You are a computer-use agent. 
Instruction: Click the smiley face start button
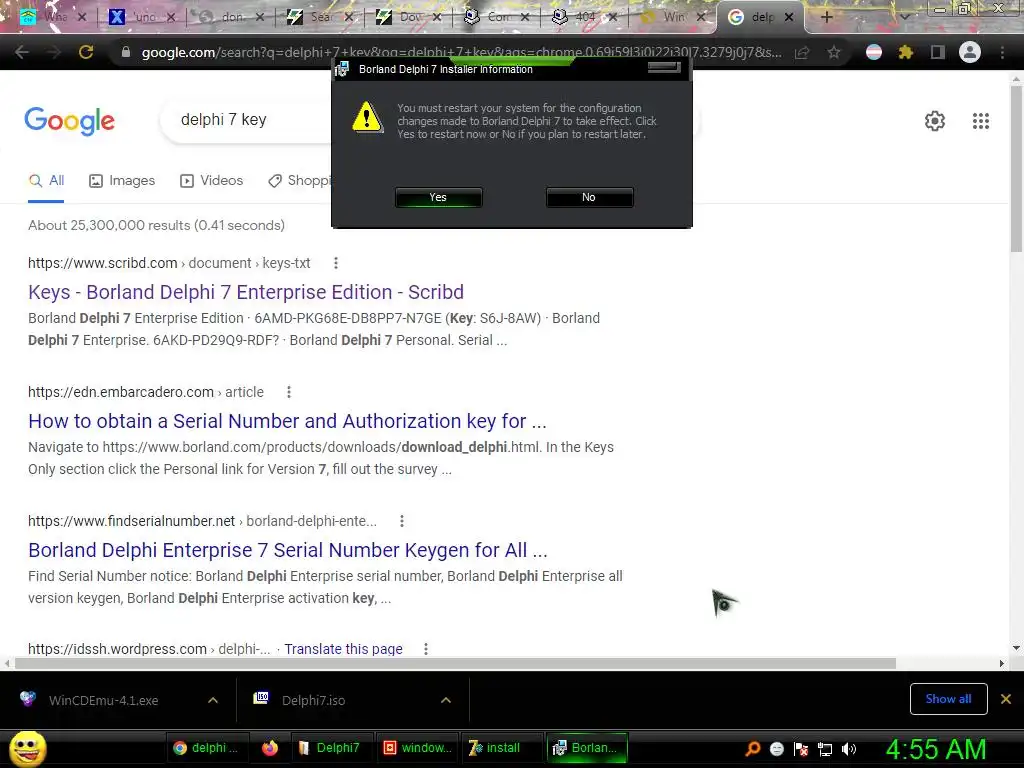[x=28, y=748]
